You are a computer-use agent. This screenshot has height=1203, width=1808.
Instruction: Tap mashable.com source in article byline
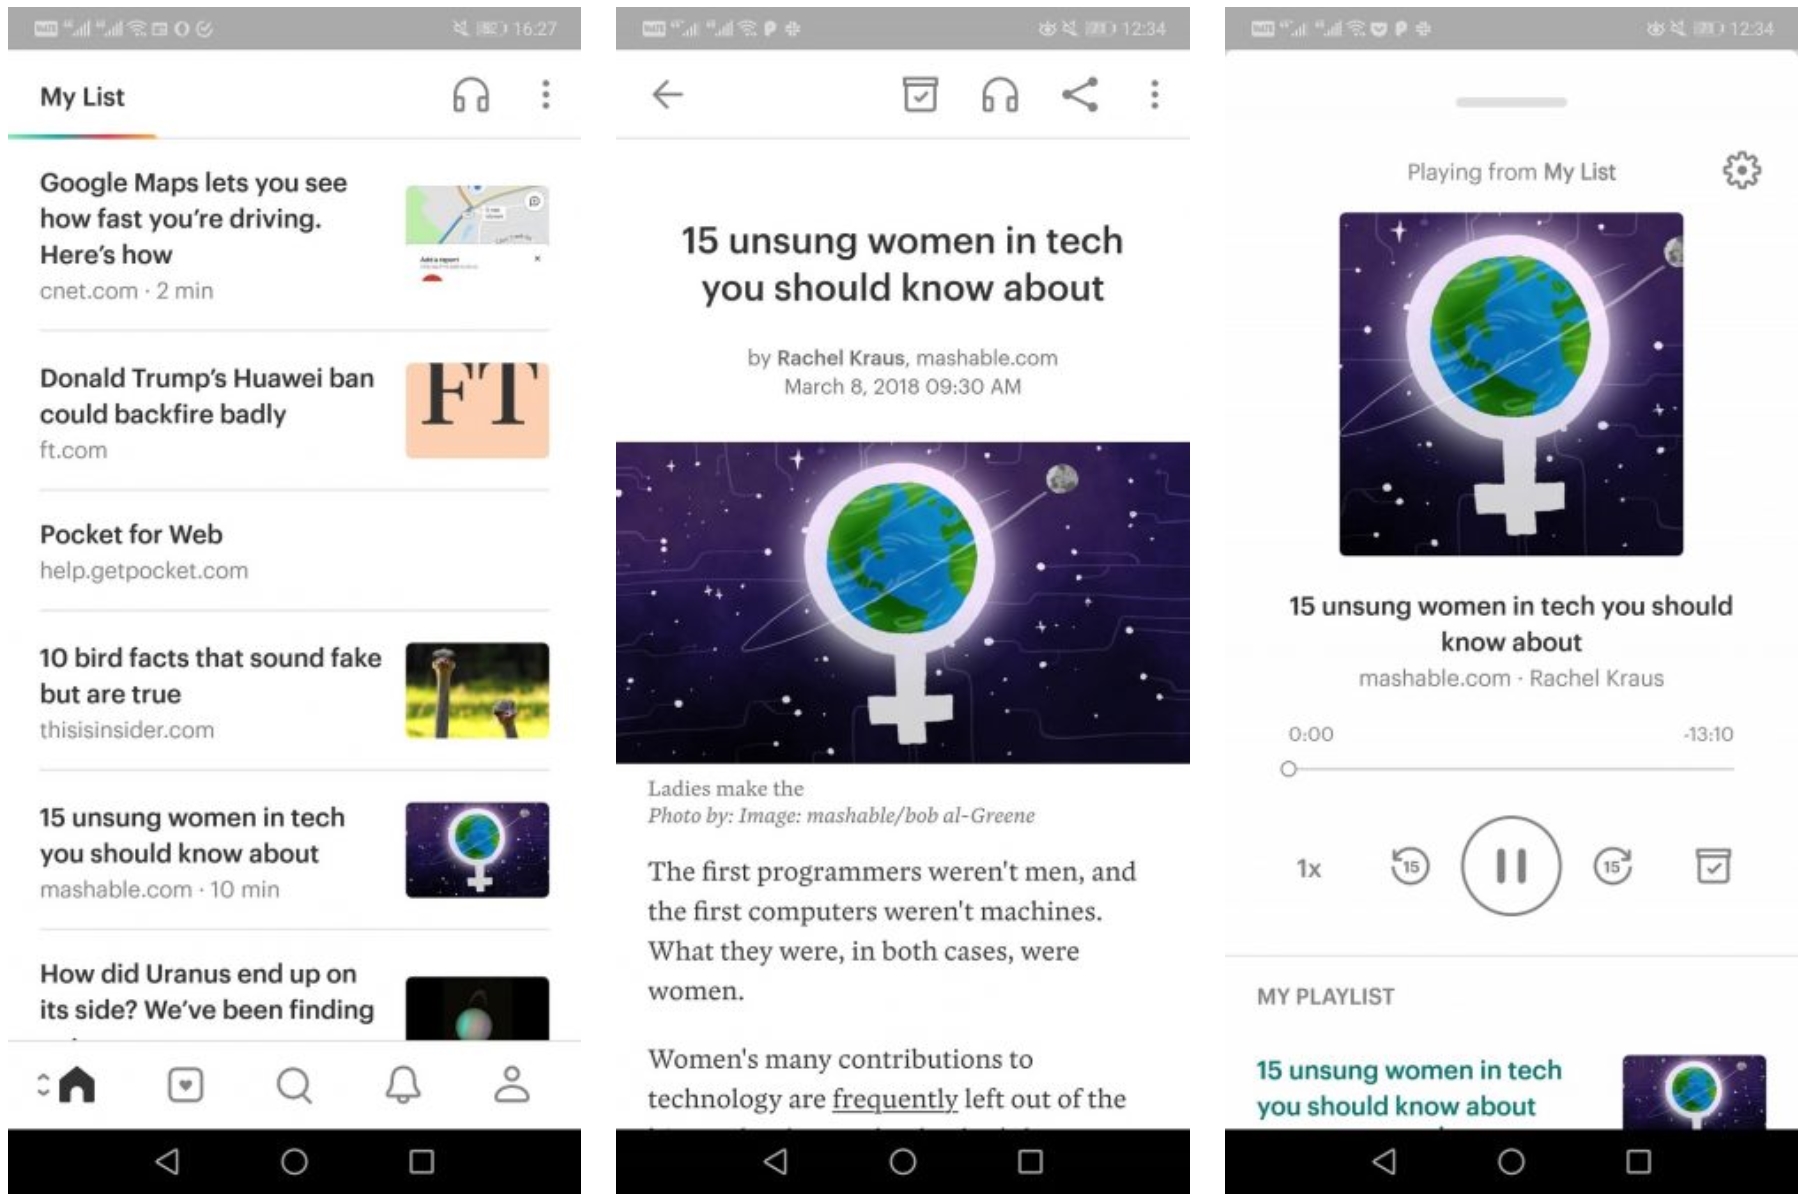(x=986, y=358)
